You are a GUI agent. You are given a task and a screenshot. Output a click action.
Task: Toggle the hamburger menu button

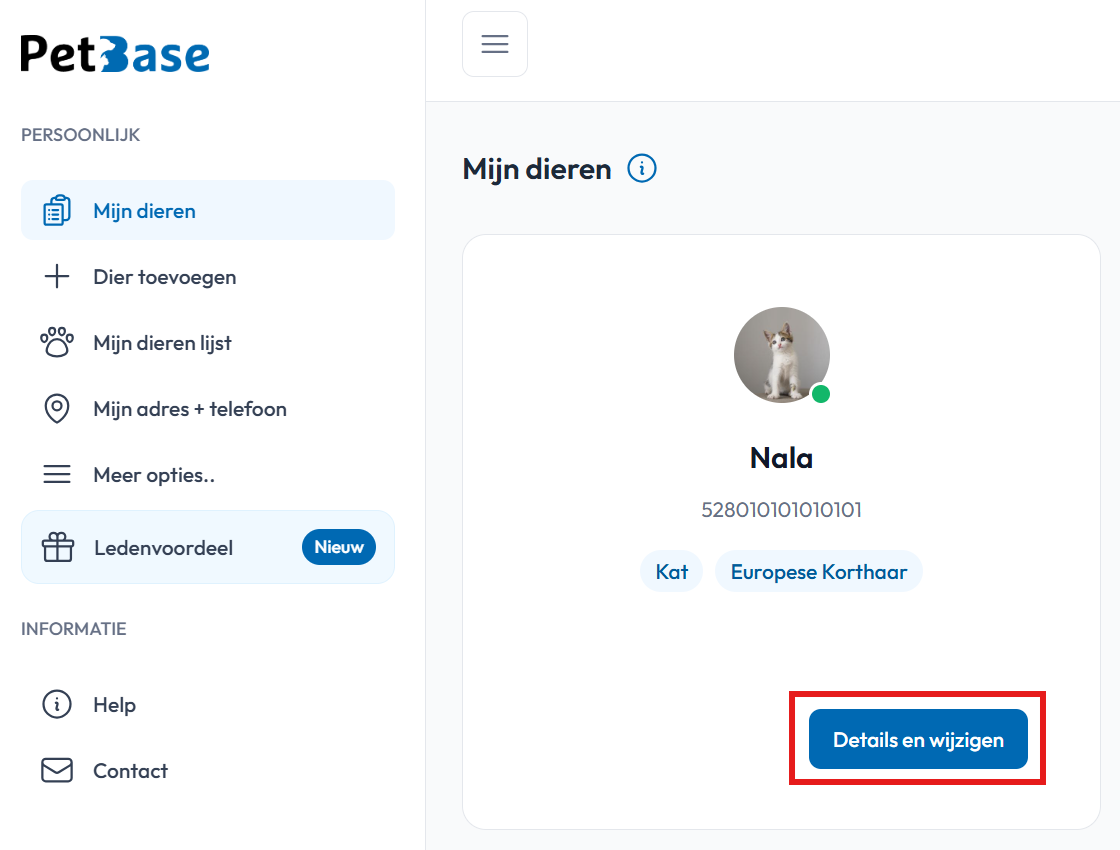click(495, 44)
